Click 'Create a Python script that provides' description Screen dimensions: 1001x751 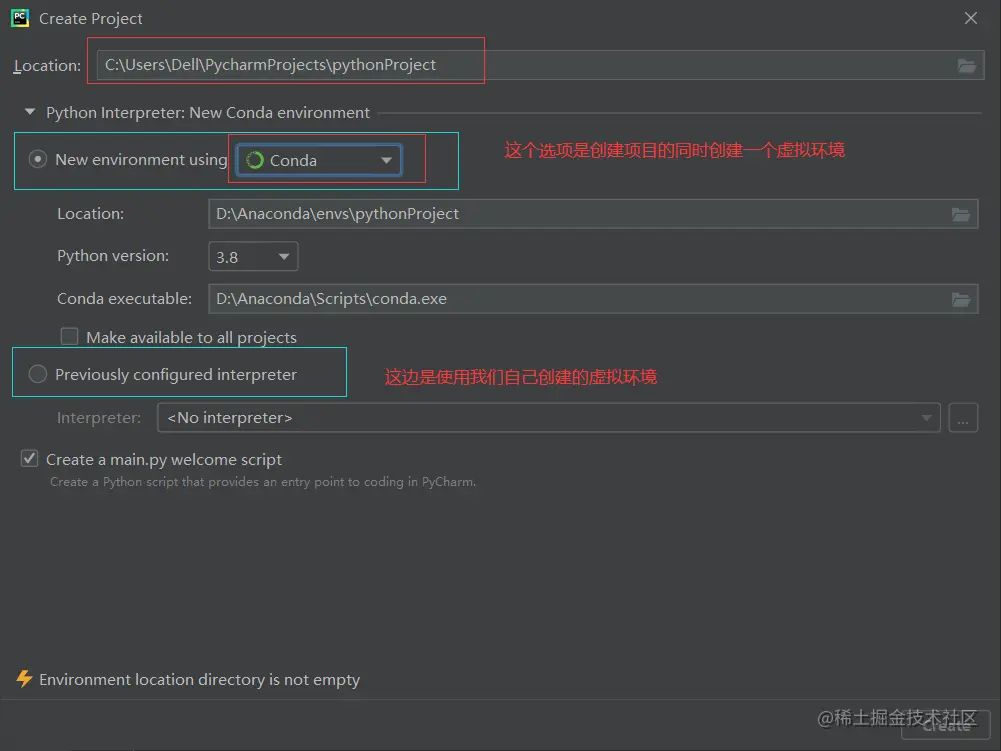click(x=263, y=482)
